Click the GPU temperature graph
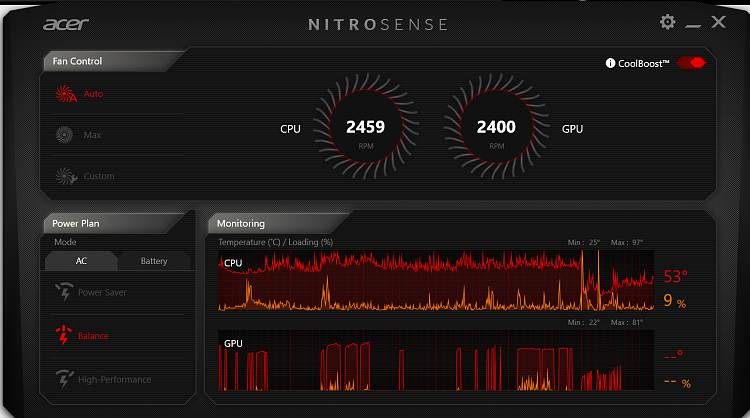This screenshot has height=418, width=750. [435, 362]
